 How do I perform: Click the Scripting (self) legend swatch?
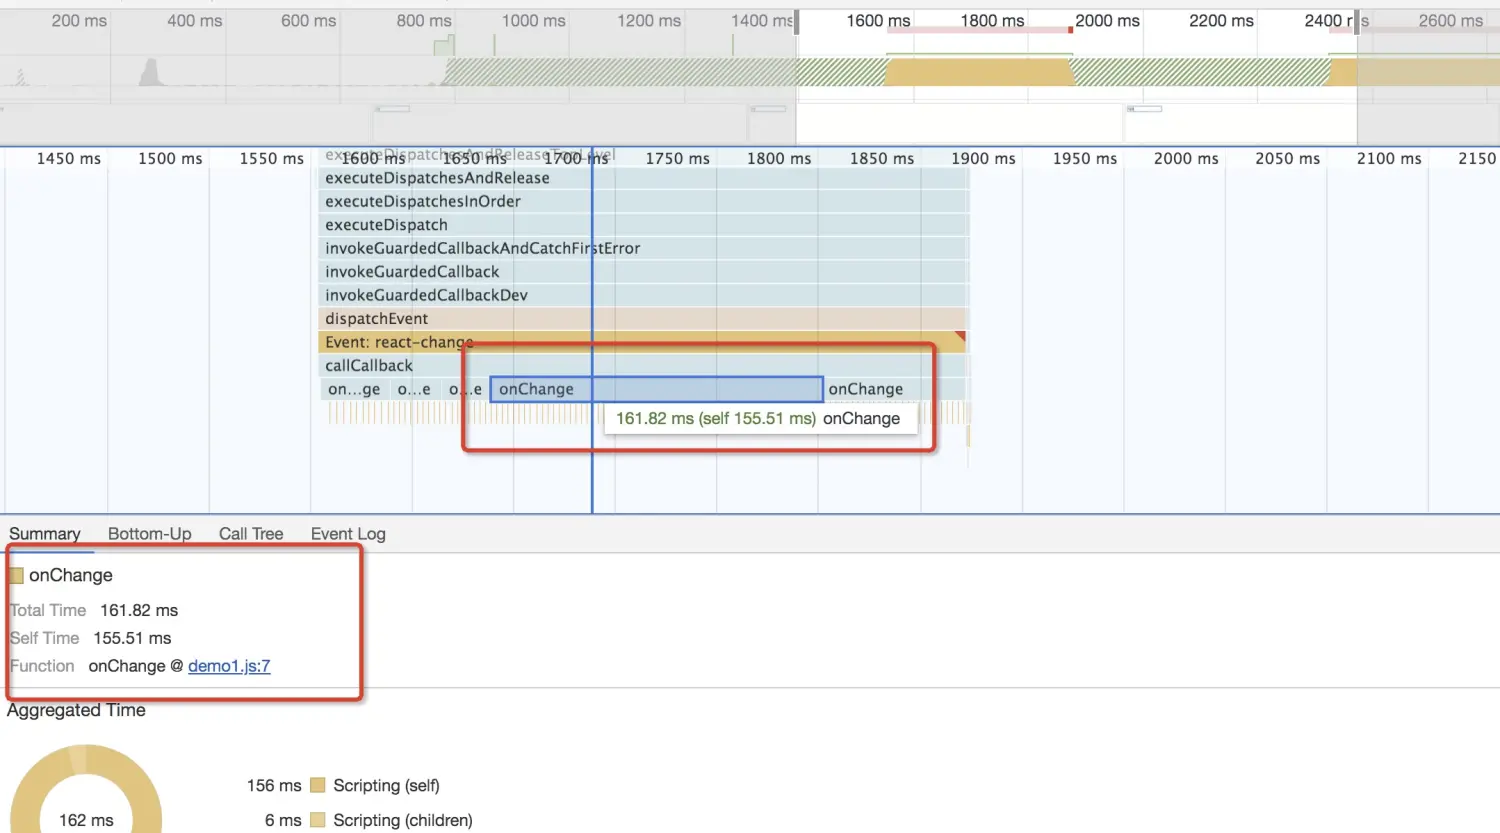(318, 786)
